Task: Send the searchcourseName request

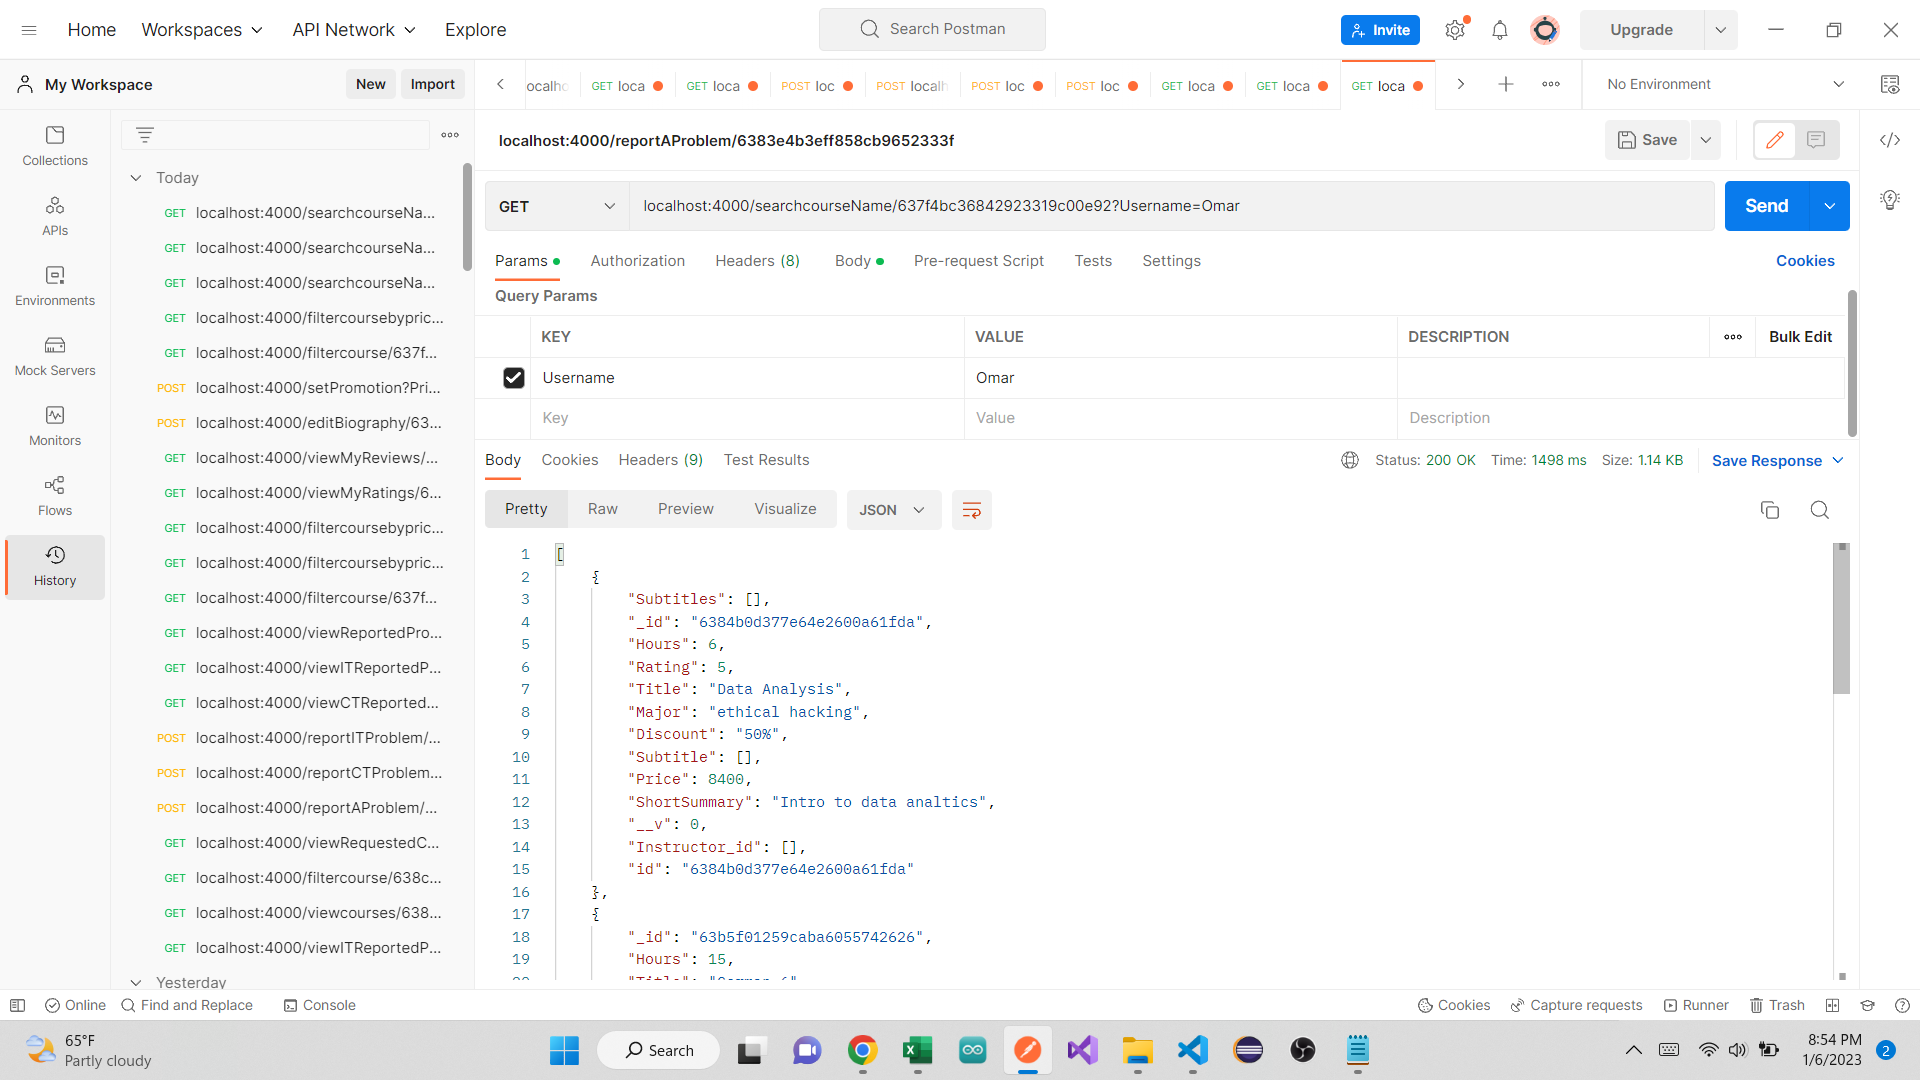Action: point(1766,206)
